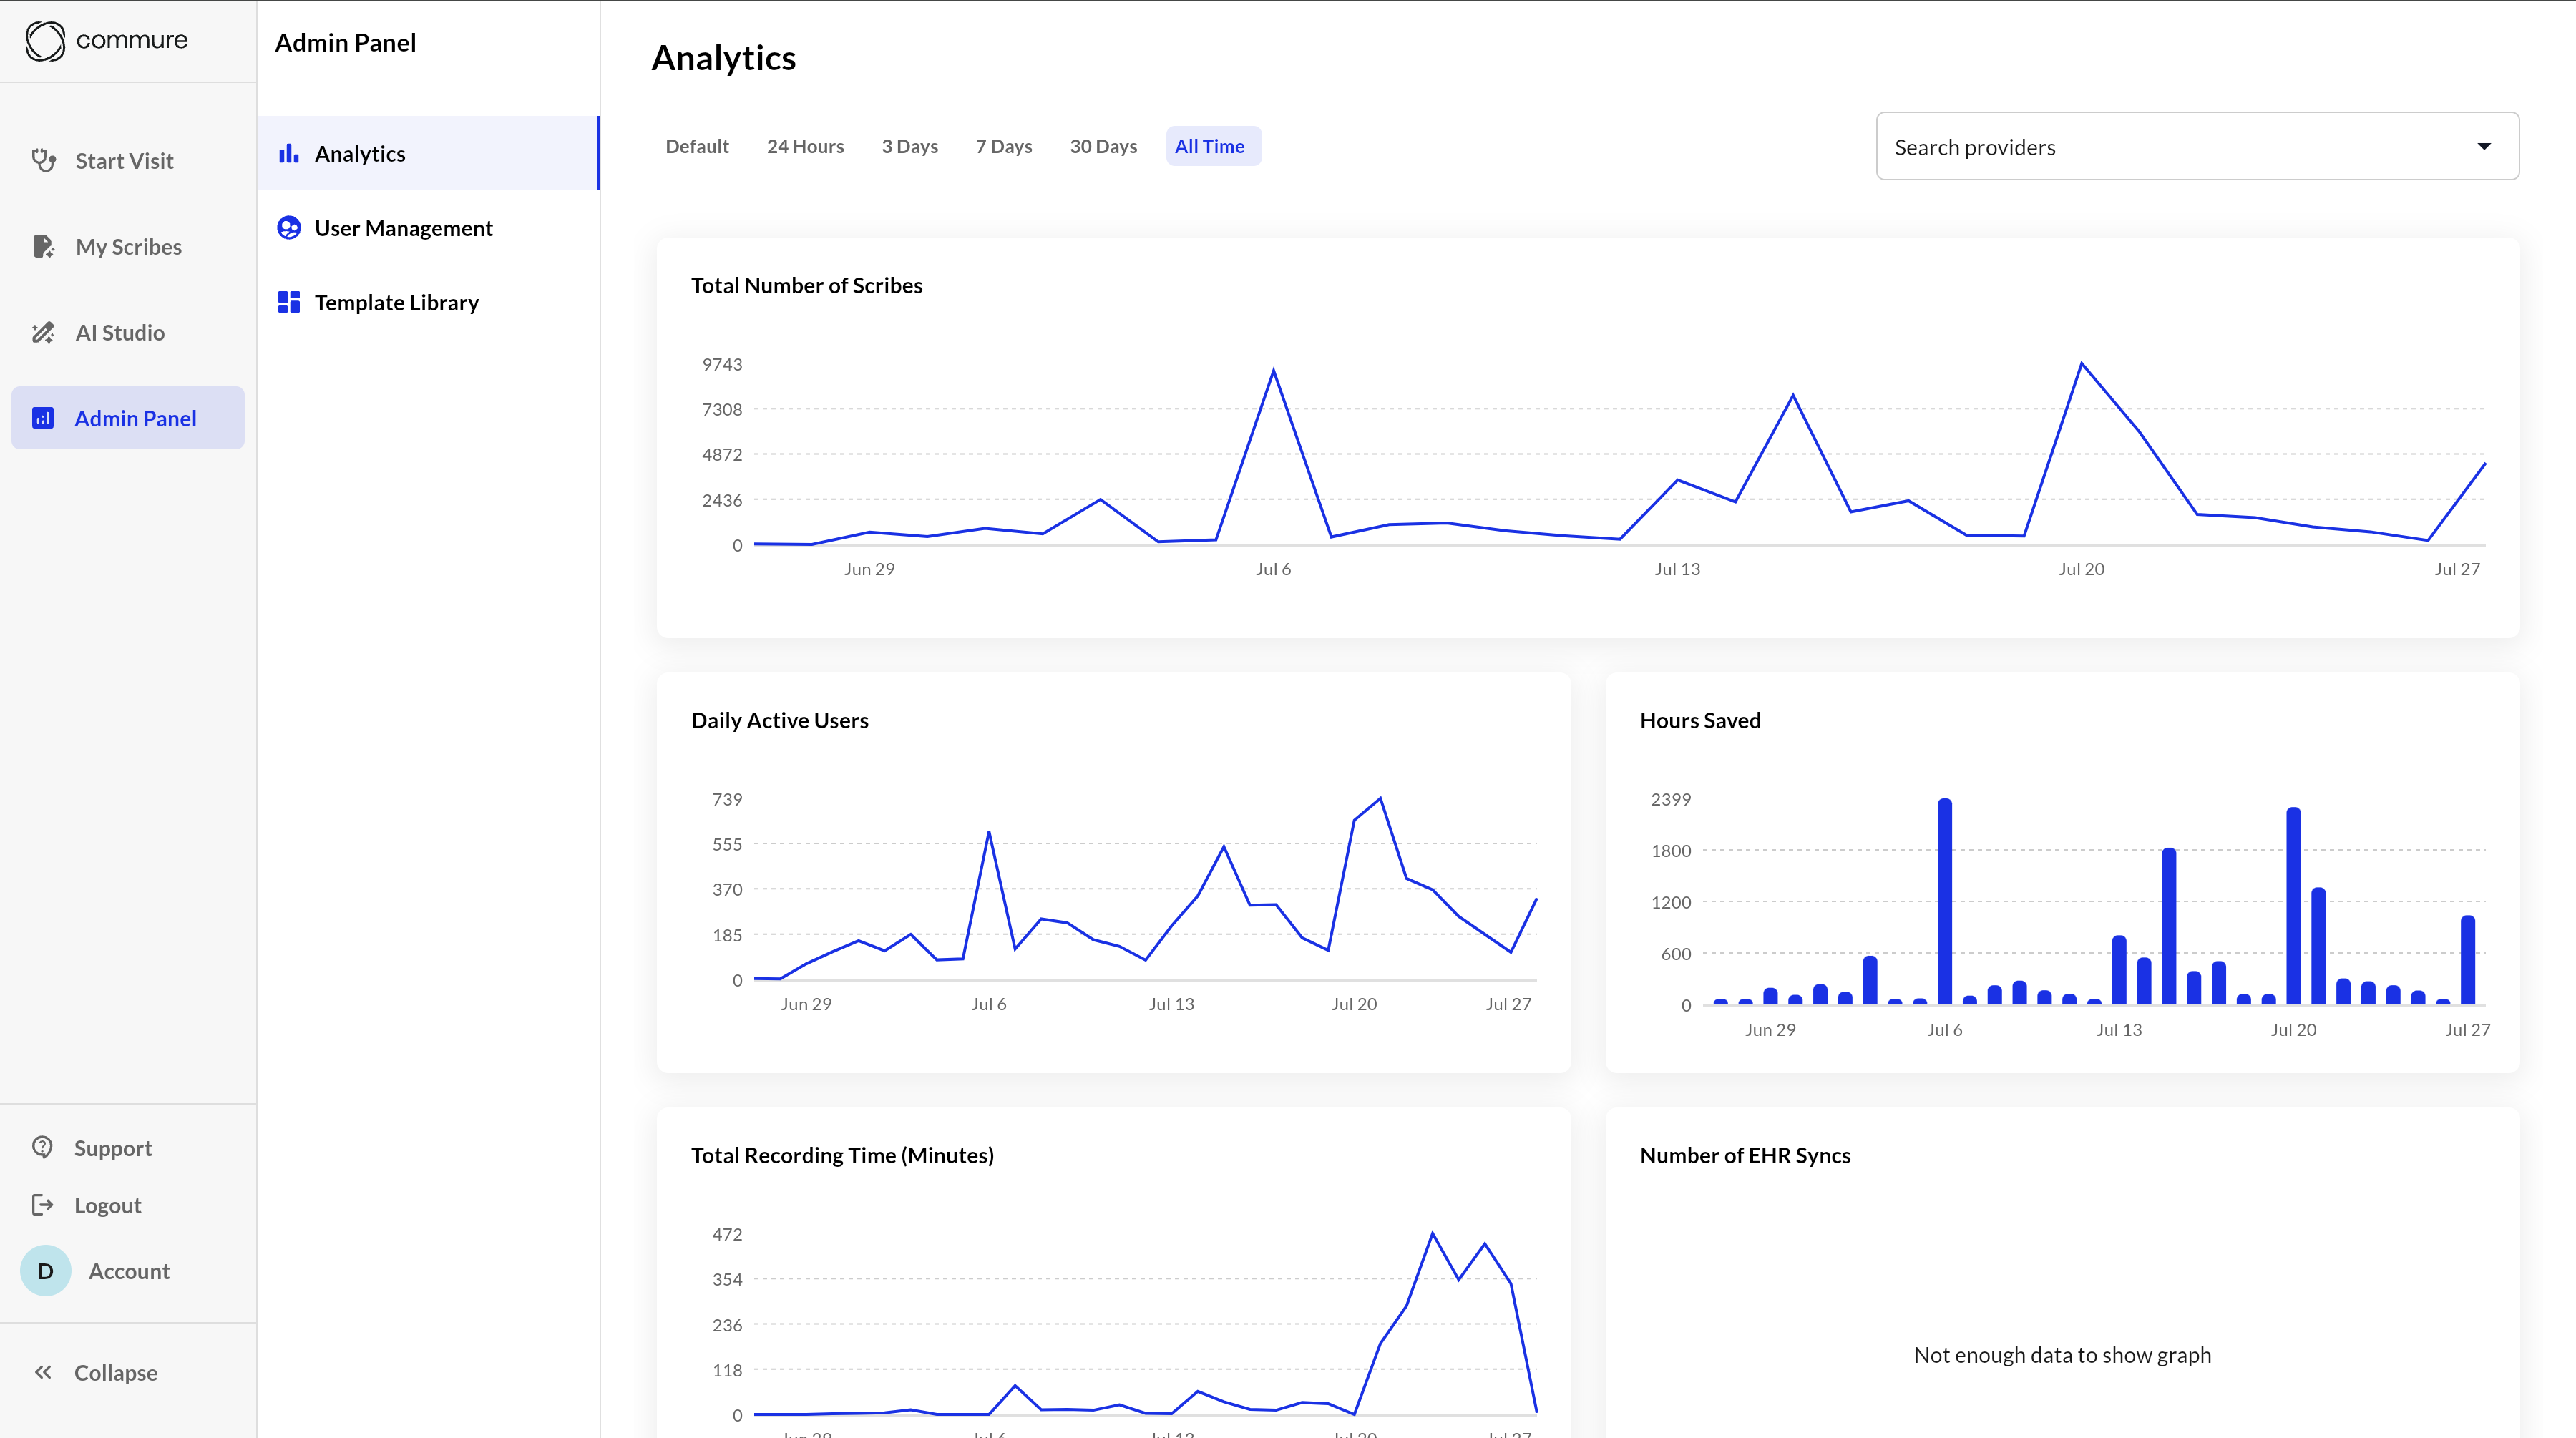Viewport: 2576px width, 1438px height.
Task: Click the Admin Panel chart icon
Action: (43, 418)
